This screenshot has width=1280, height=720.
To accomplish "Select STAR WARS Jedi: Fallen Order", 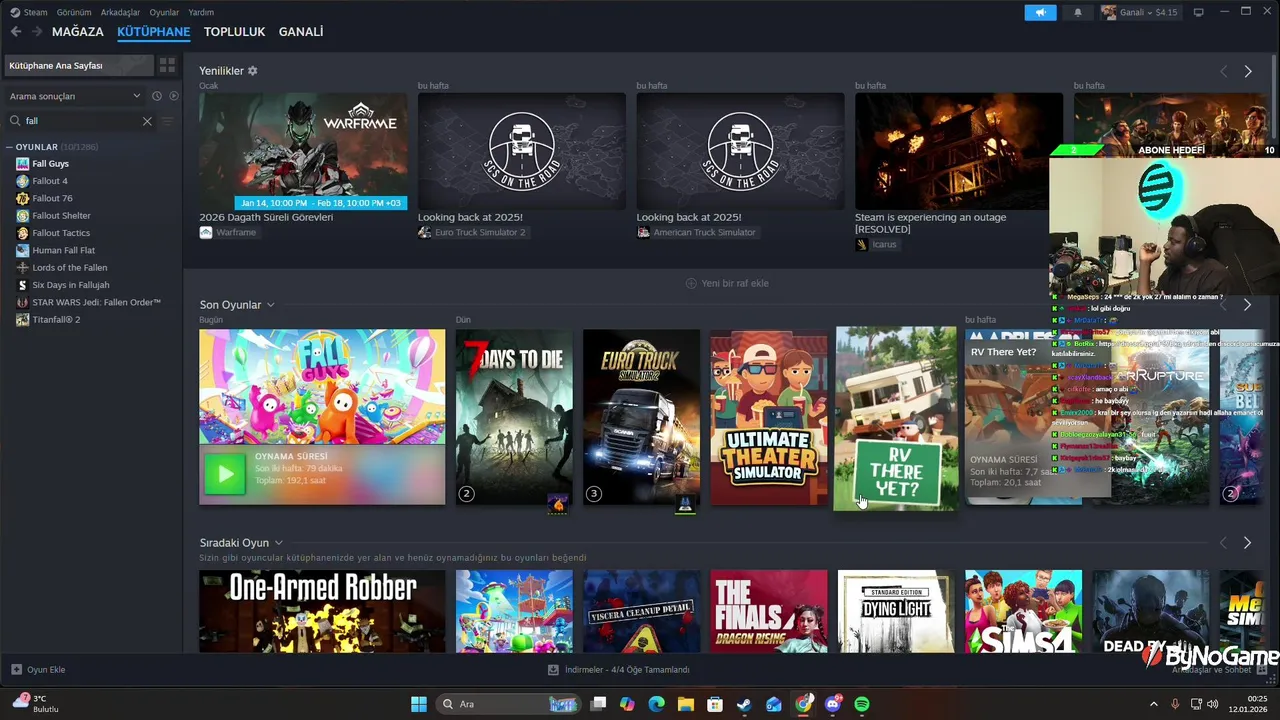I will (95, 302).
